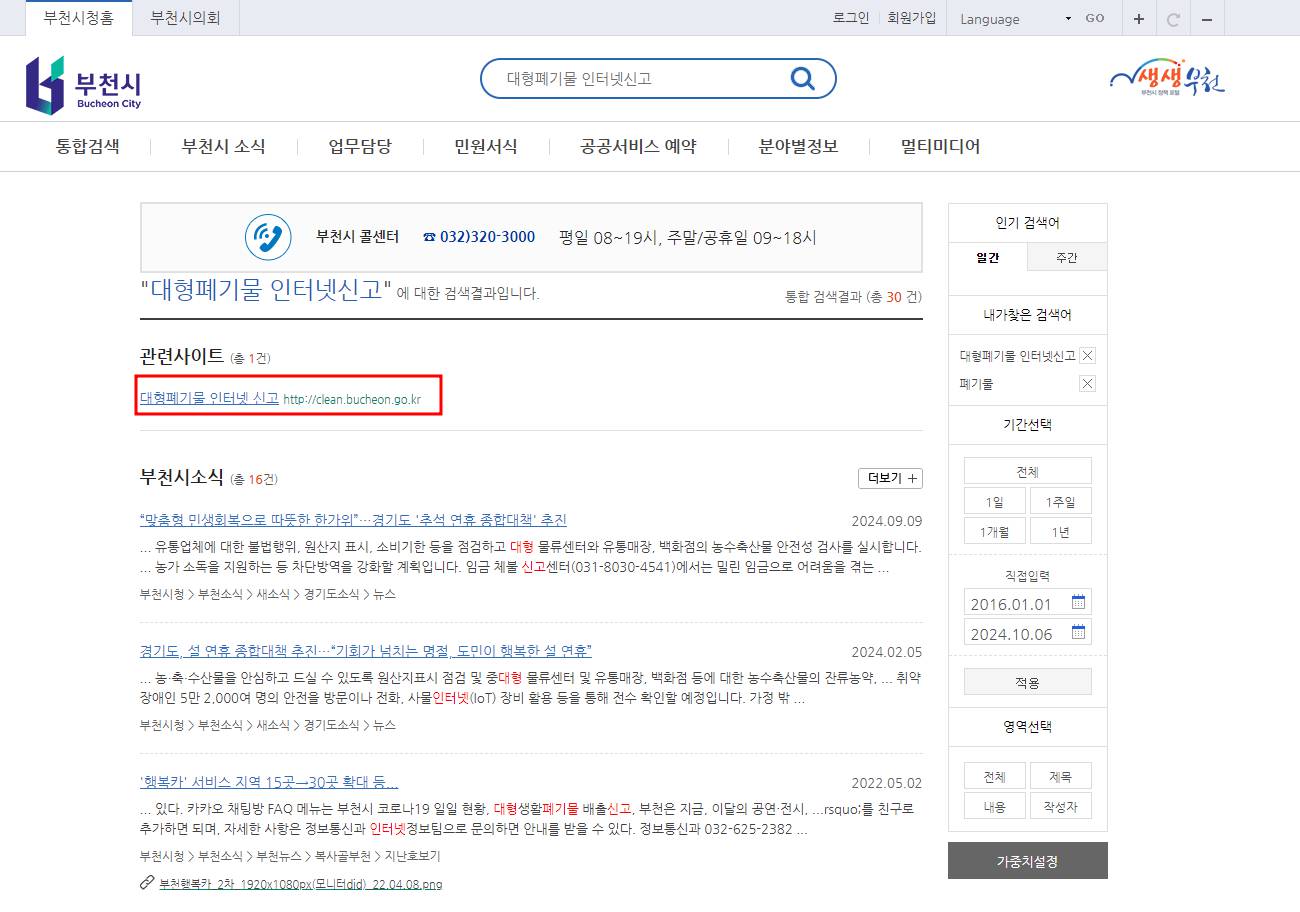
Task: Switch to 부천시의회 tab
Action: tap(185, 18)
